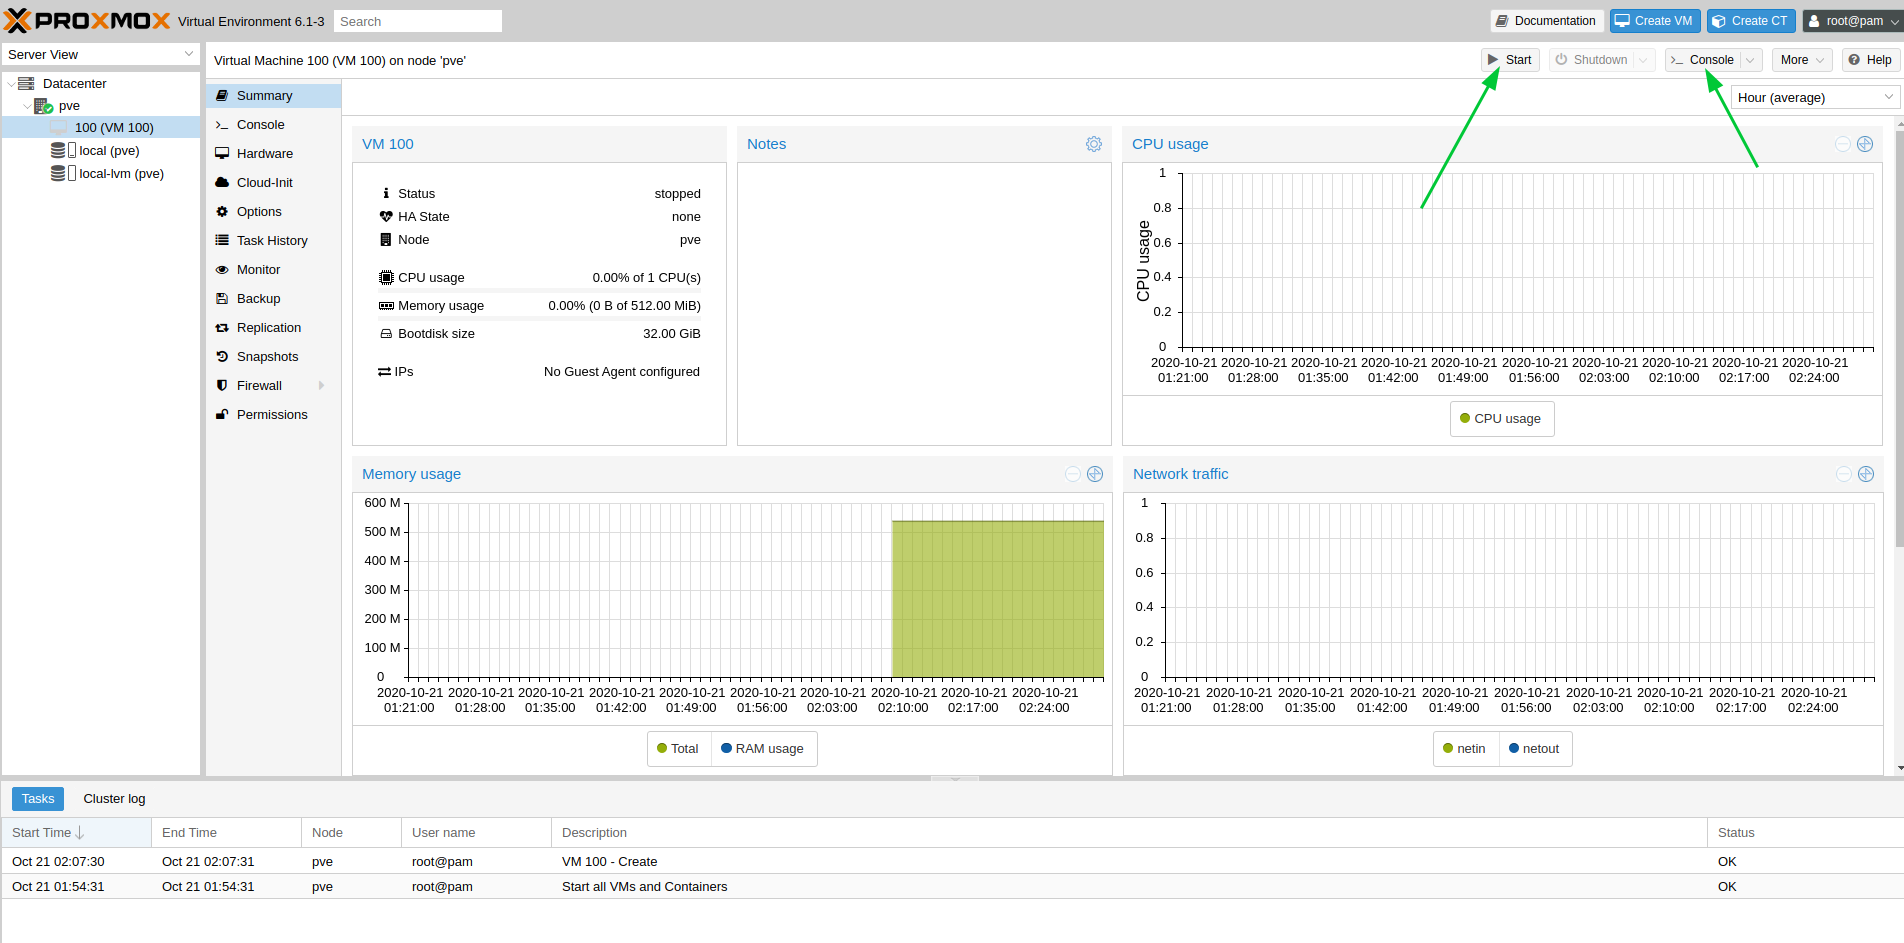The image size is (1904, 943).
Task: Click the Hardware monitor icon in side menu
Action: 222,153
